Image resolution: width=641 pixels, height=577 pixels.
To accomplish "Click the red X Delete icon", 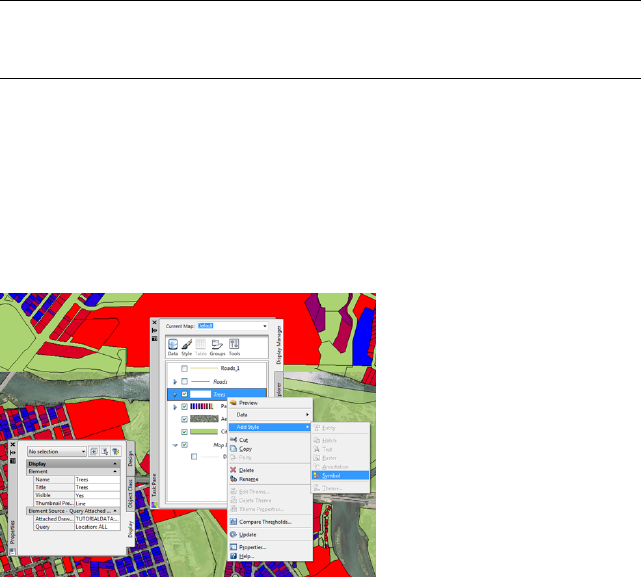I will (x=233, y=470).
